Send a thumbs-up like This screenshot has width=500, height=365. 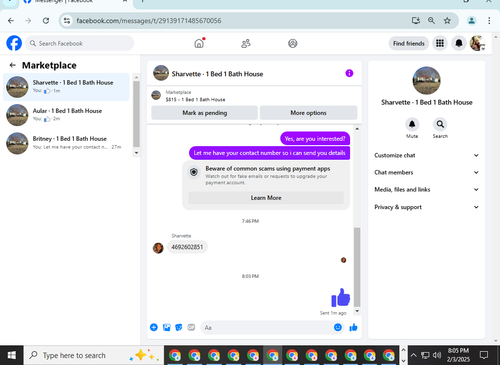coord(353,327)
